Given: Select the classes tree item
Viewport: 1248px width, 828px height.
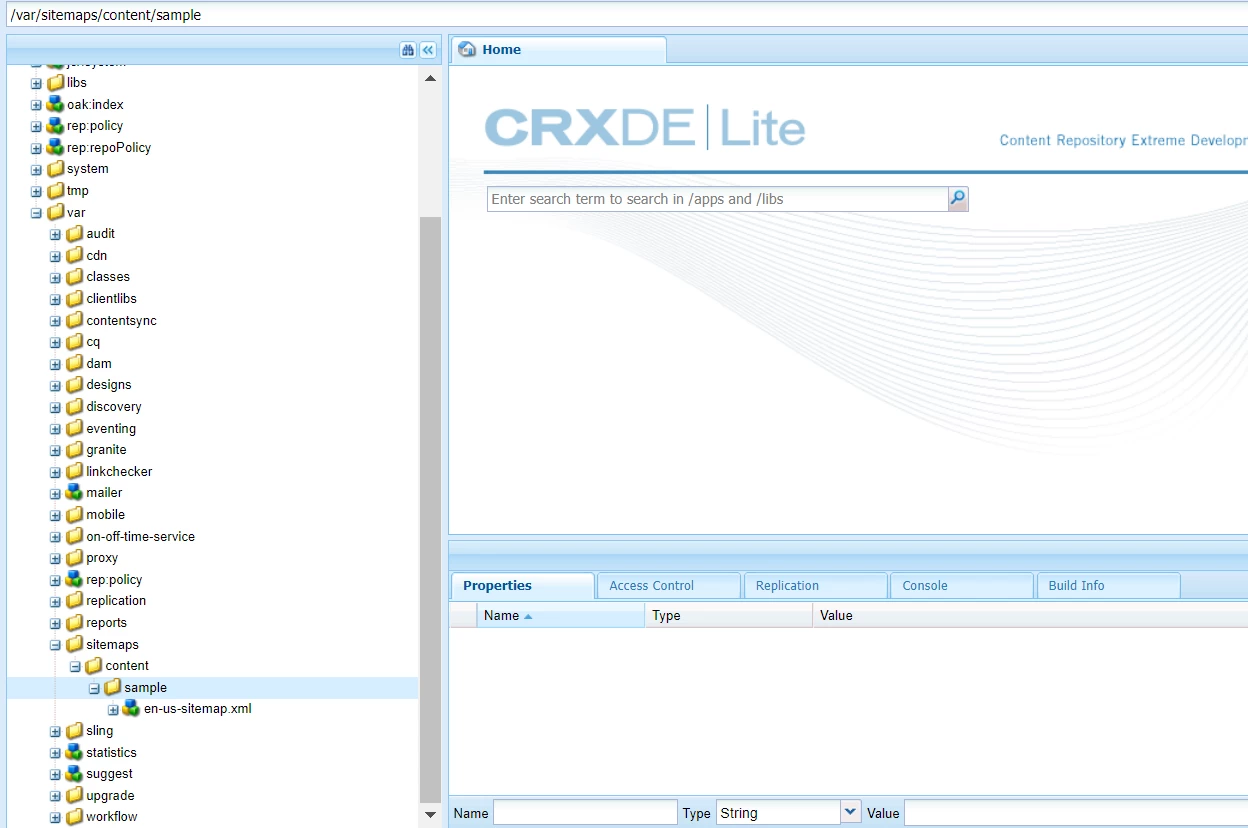Looking at the screenshot, I should pyautogui.click(x=108, y=276).
